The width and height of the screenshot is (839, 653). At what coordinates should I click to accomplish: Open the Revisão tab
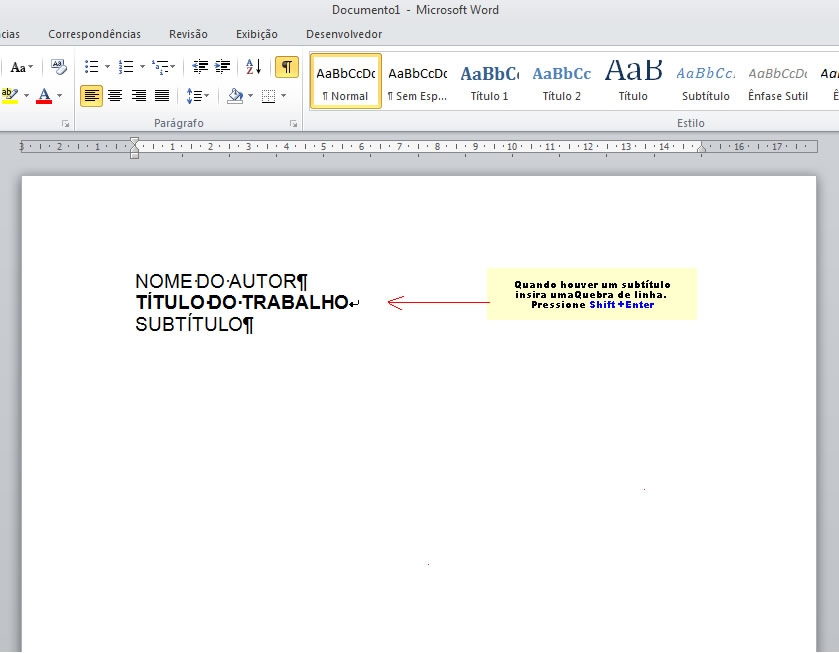(188, 34)
